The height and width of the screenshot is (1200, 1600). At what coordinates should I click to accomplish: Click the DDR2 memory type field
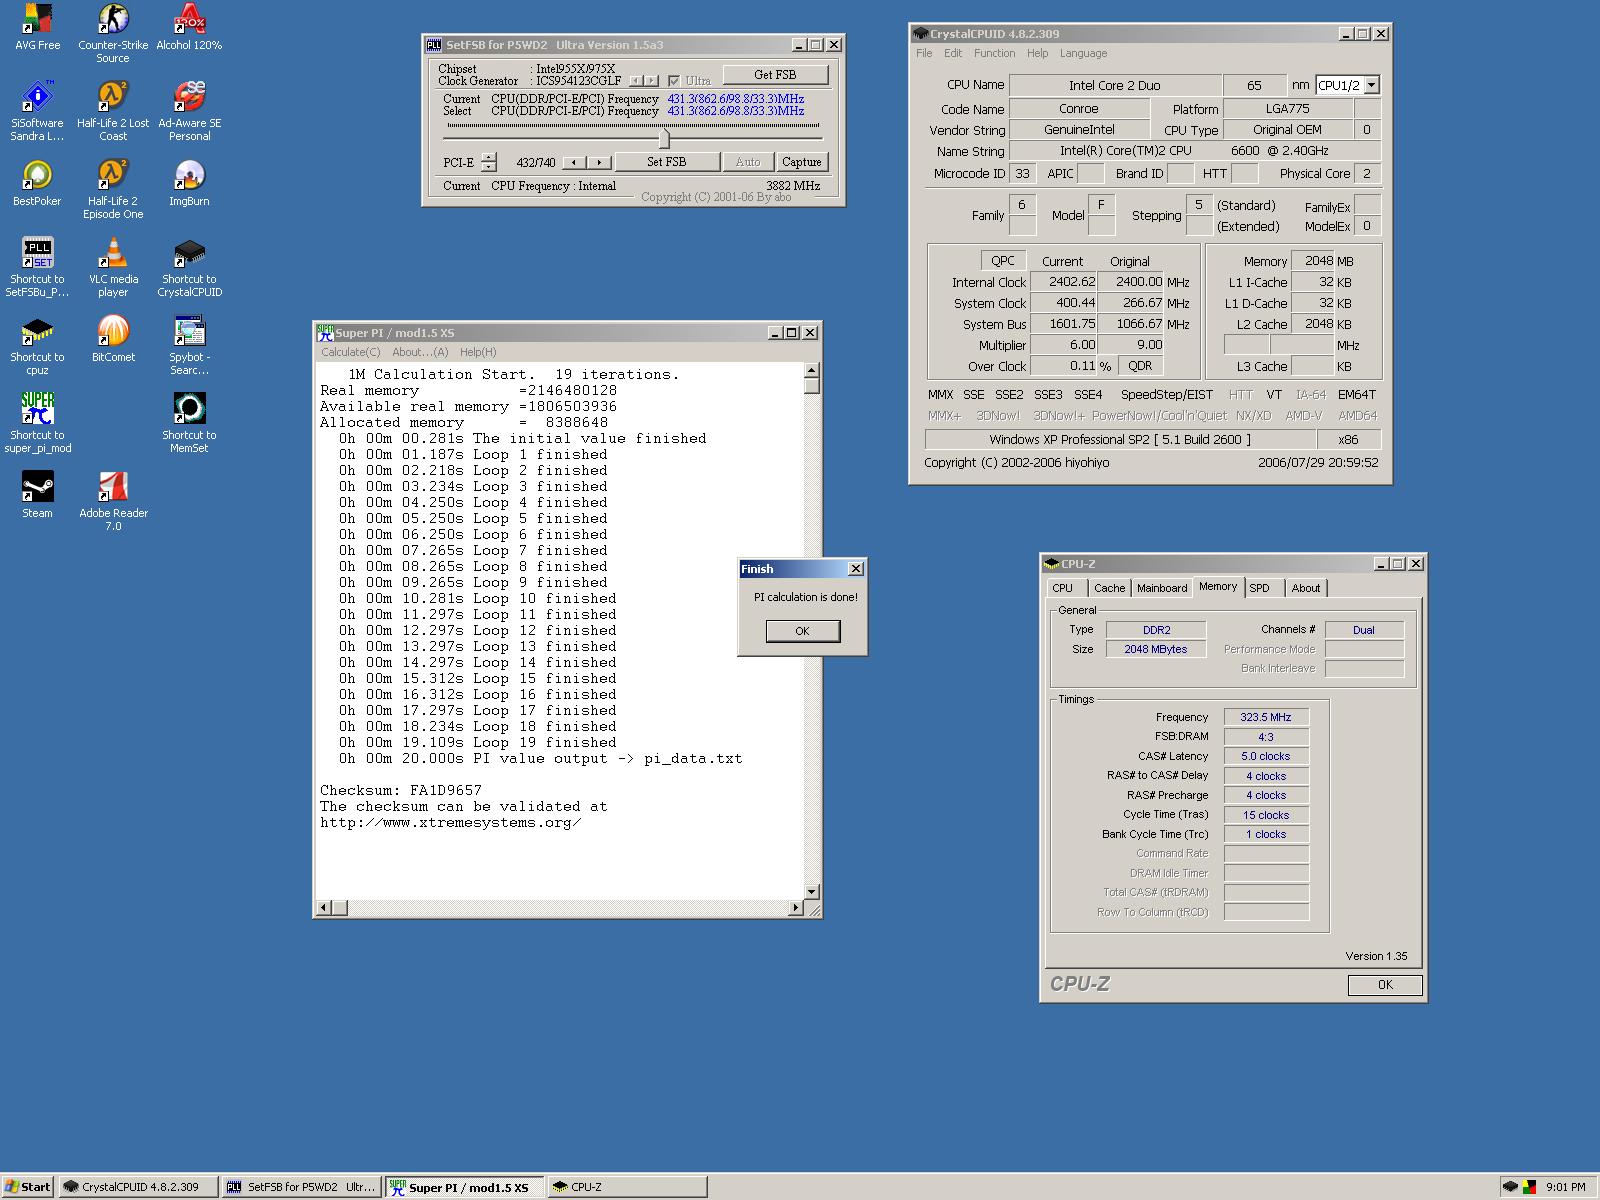1156,630
